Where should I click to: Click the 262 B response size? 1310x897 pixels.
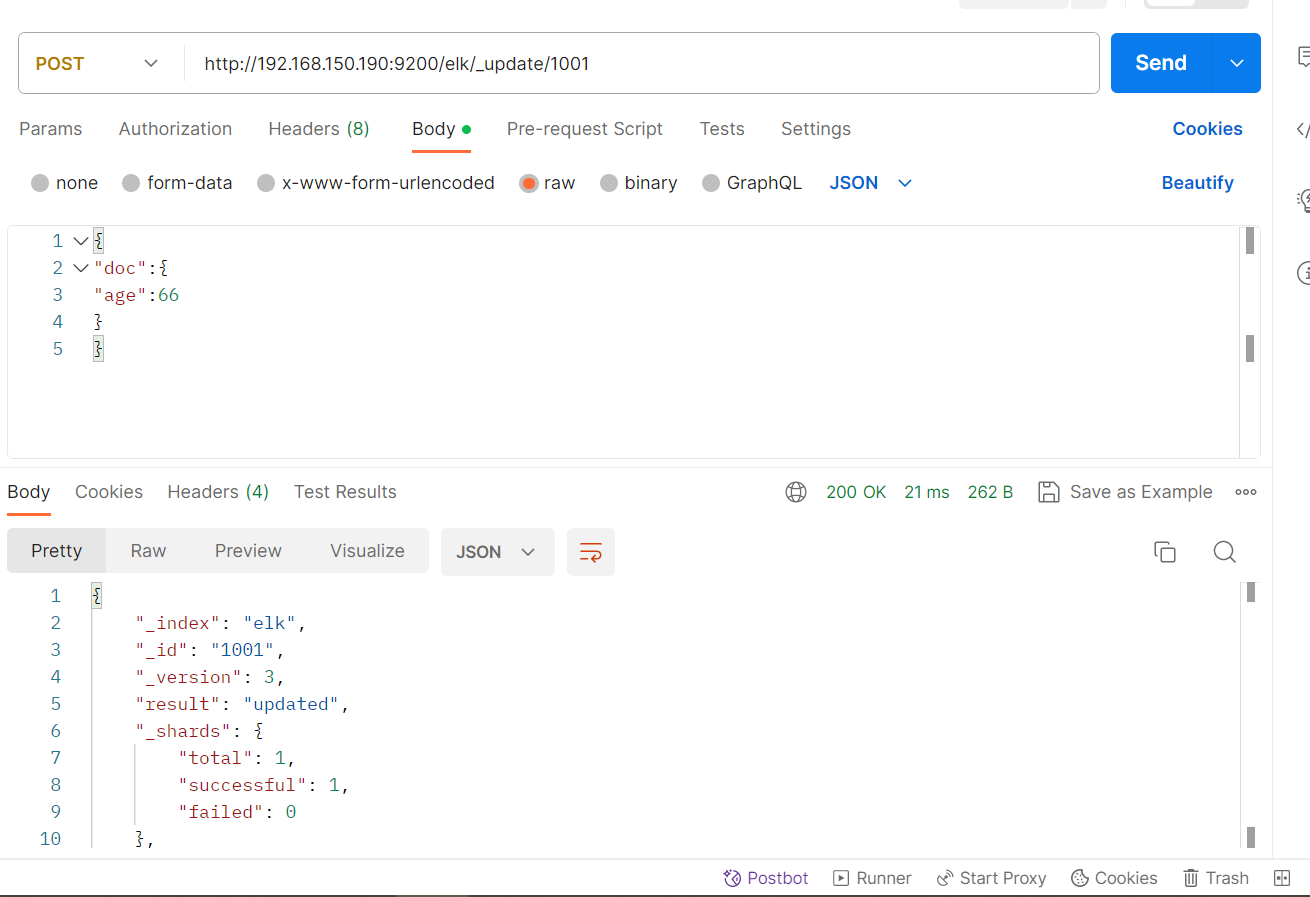tap(990, 492)
